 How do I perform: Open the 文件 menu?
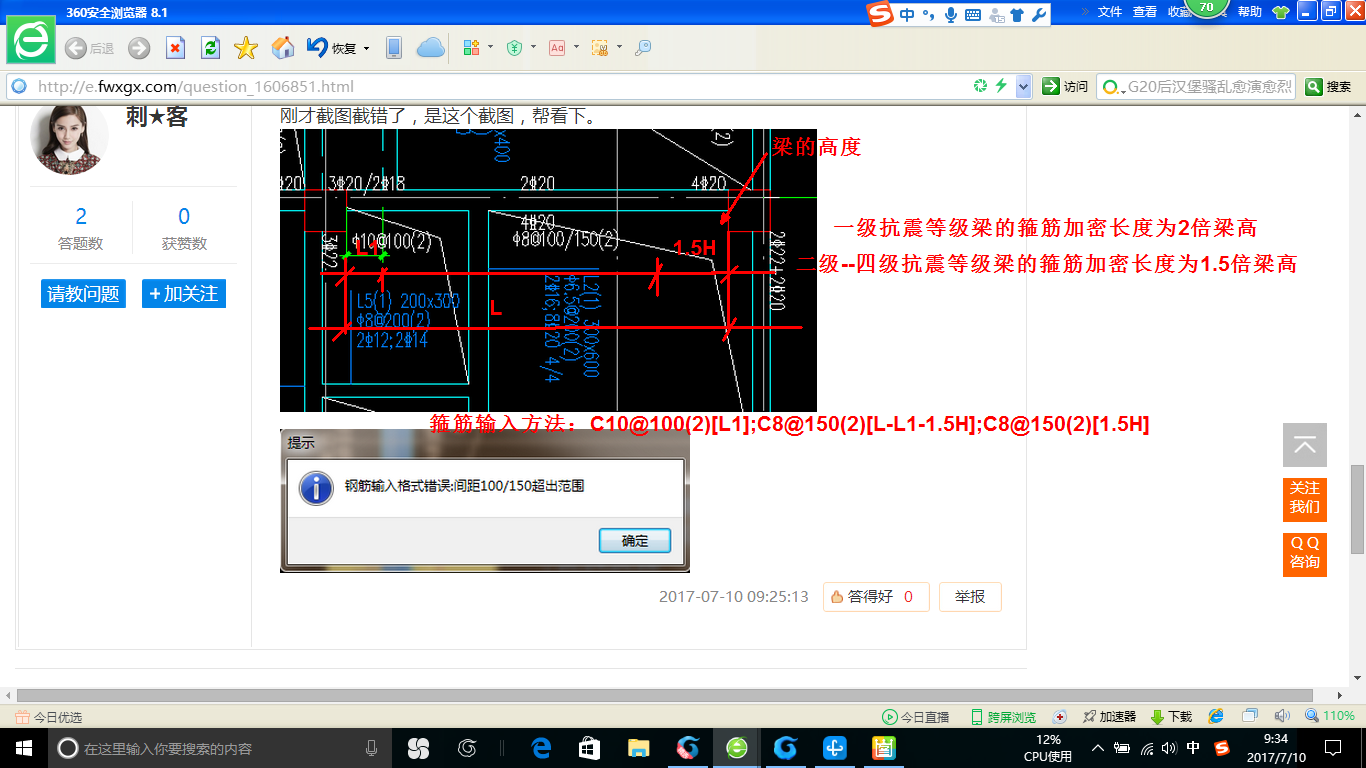1110,12
